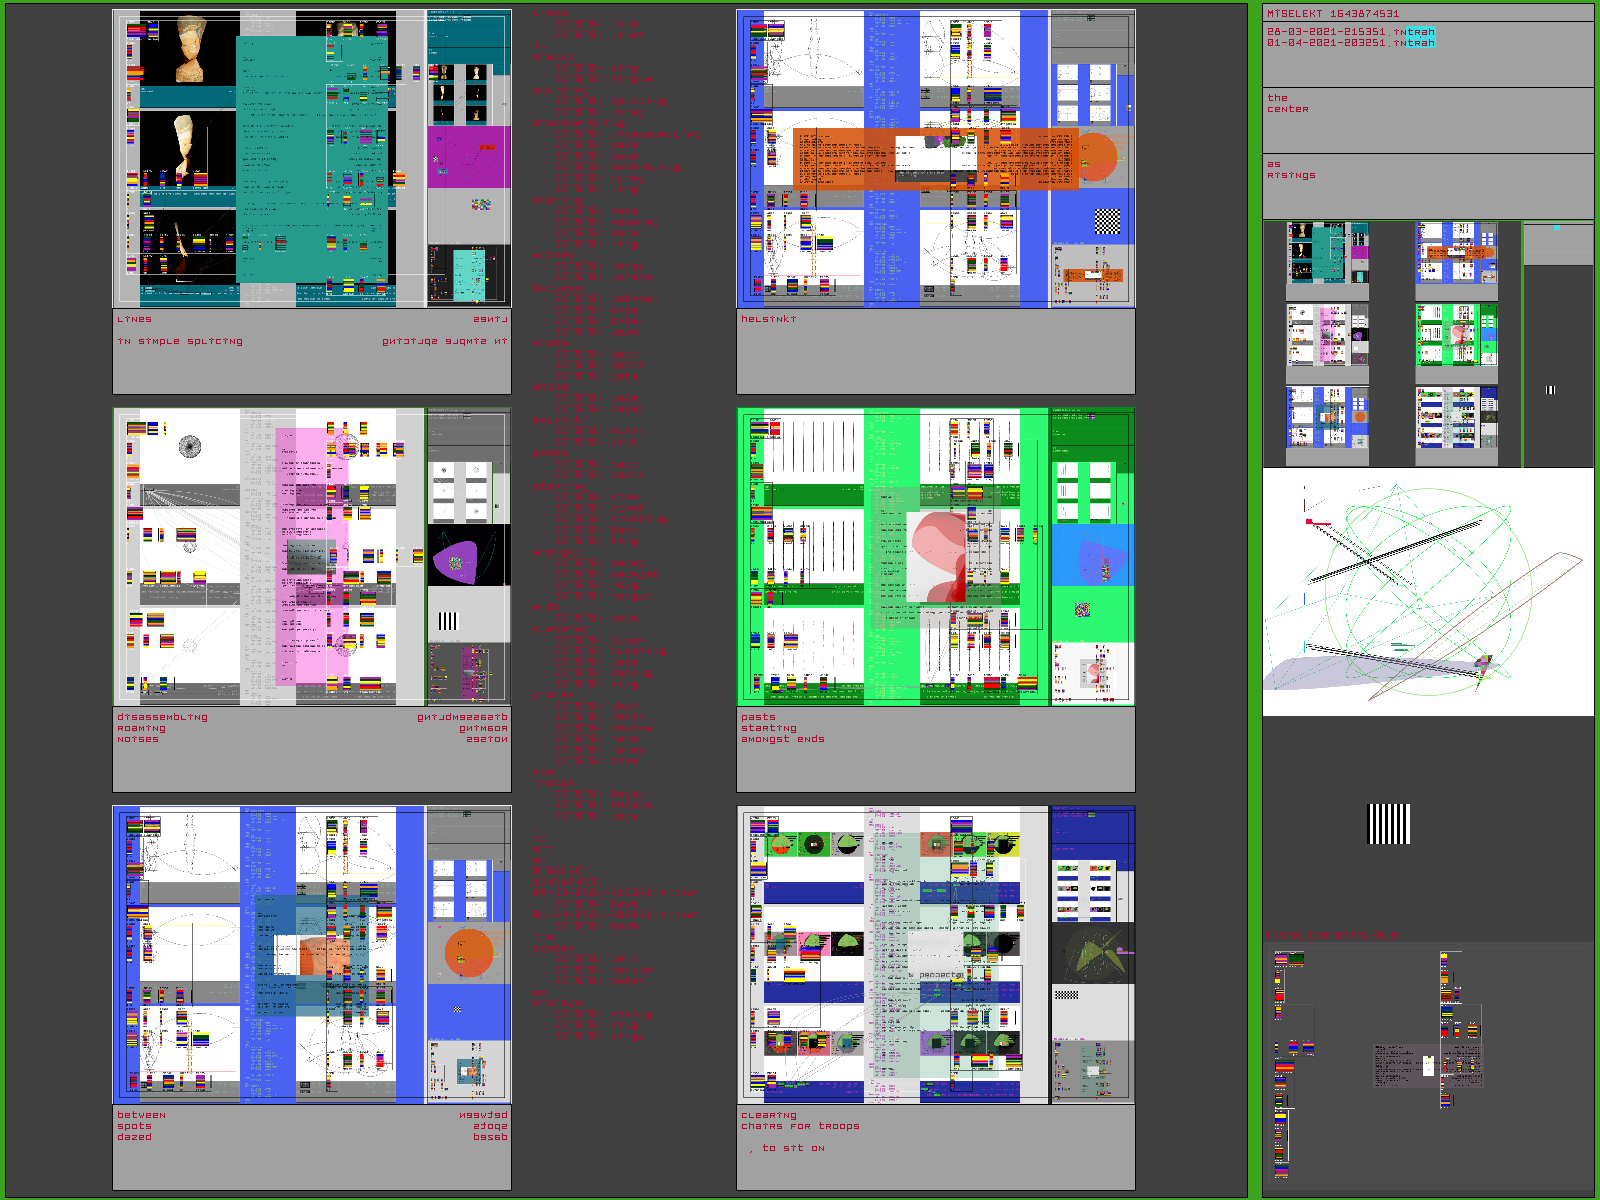
Task: Click the "the center" text box
Action: [1427, 119]
